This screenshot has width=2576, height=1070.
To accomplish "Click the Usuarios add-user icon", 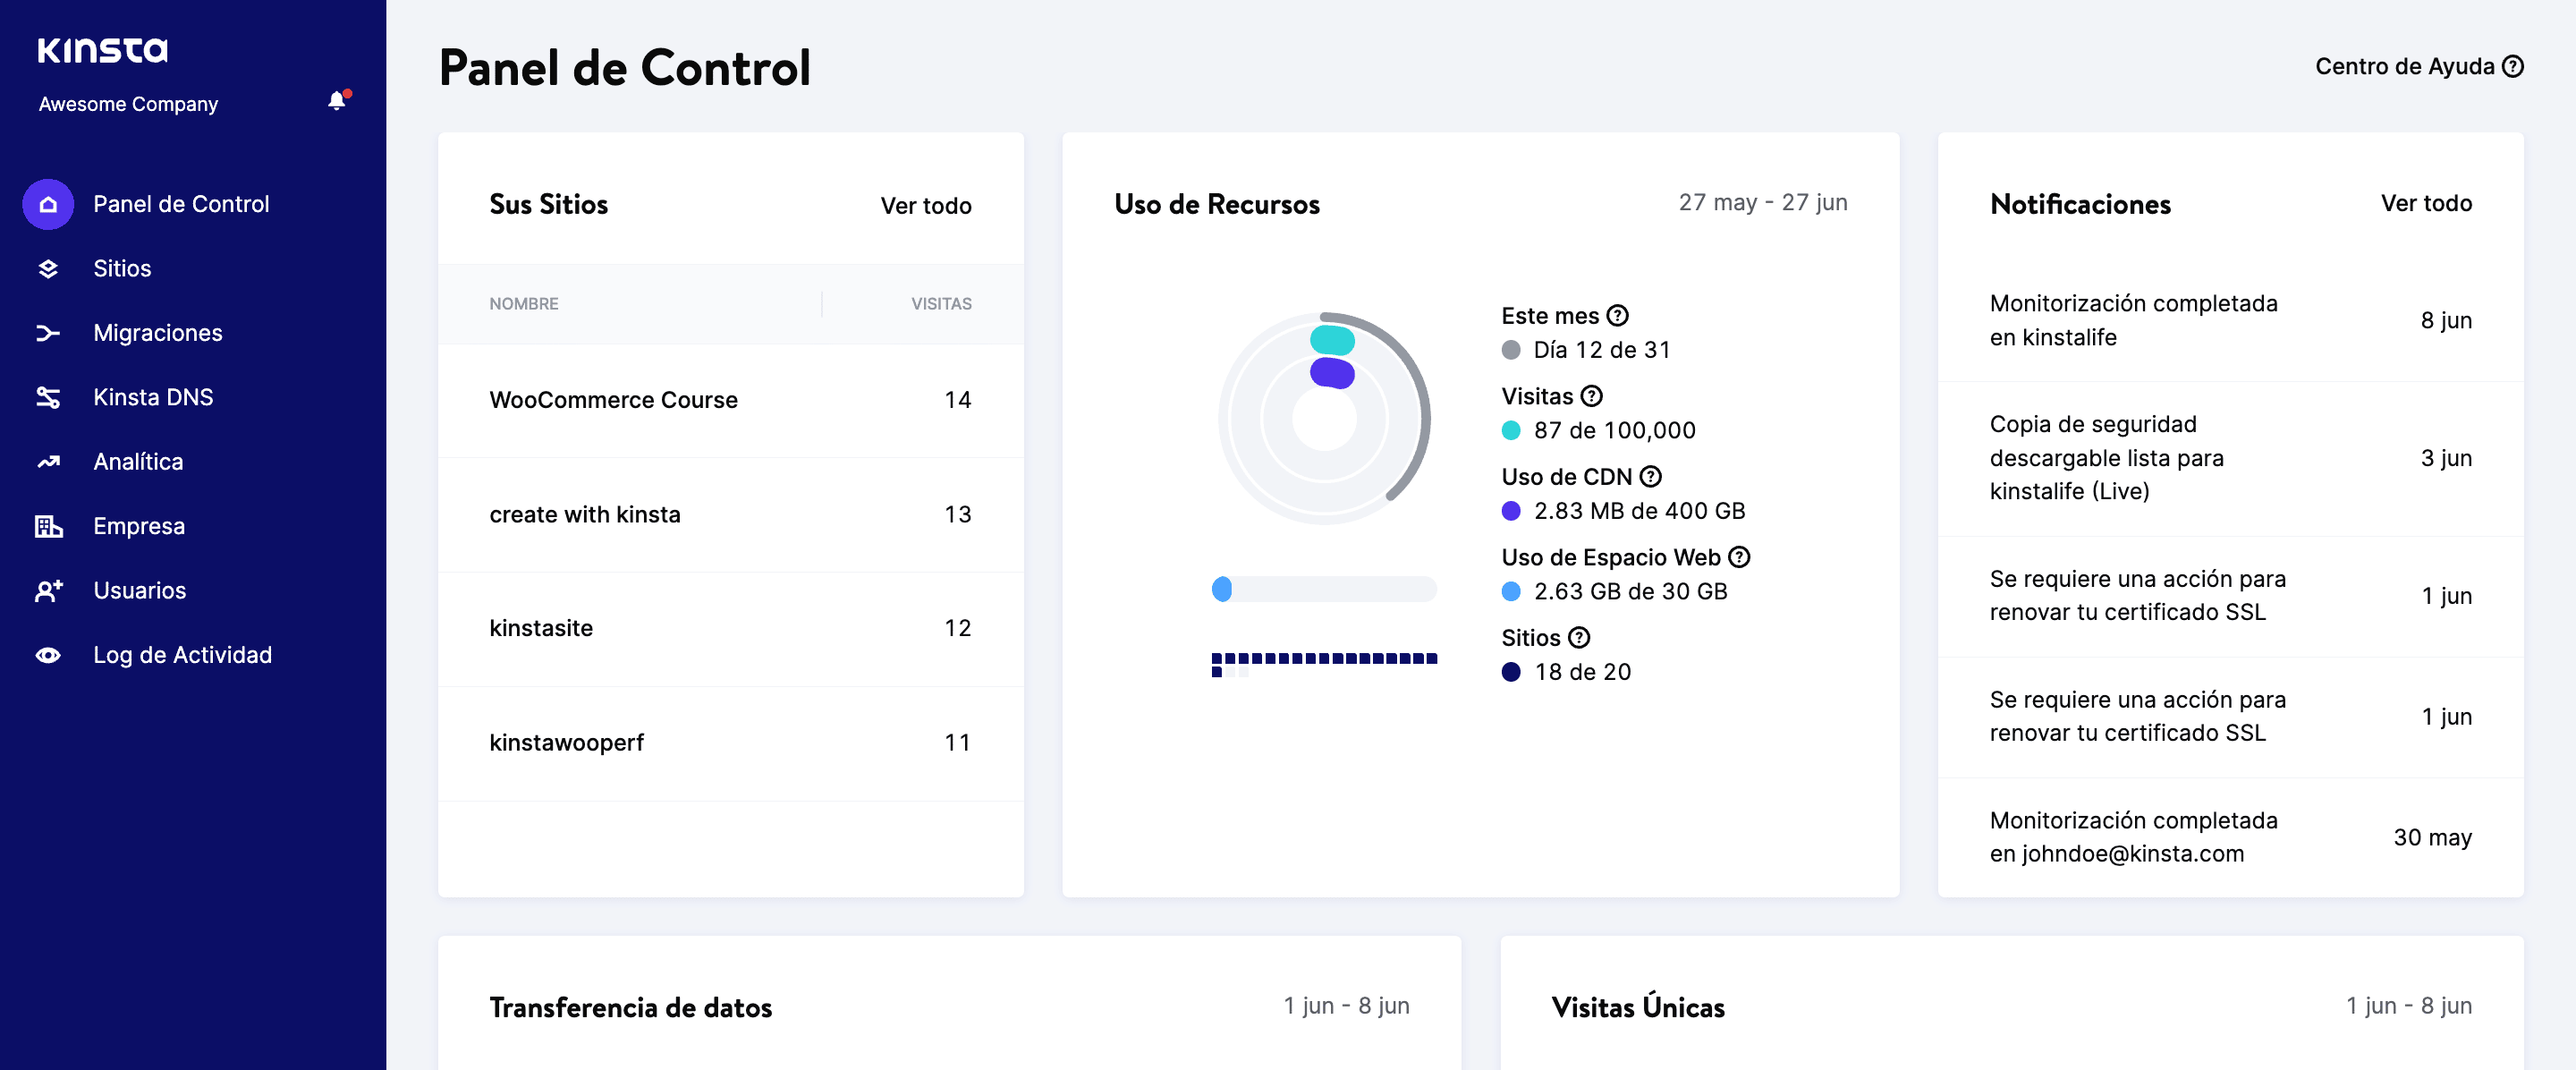I will coord(48,591).
